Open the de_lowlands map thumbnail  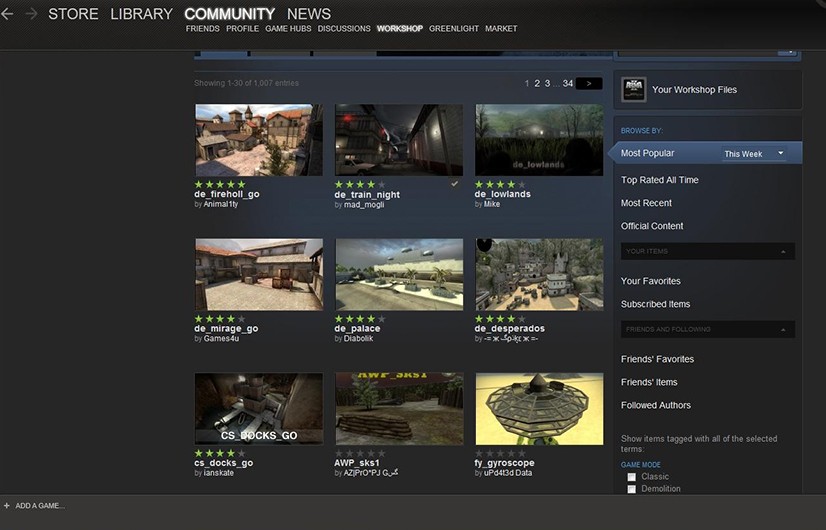(539, 140)
